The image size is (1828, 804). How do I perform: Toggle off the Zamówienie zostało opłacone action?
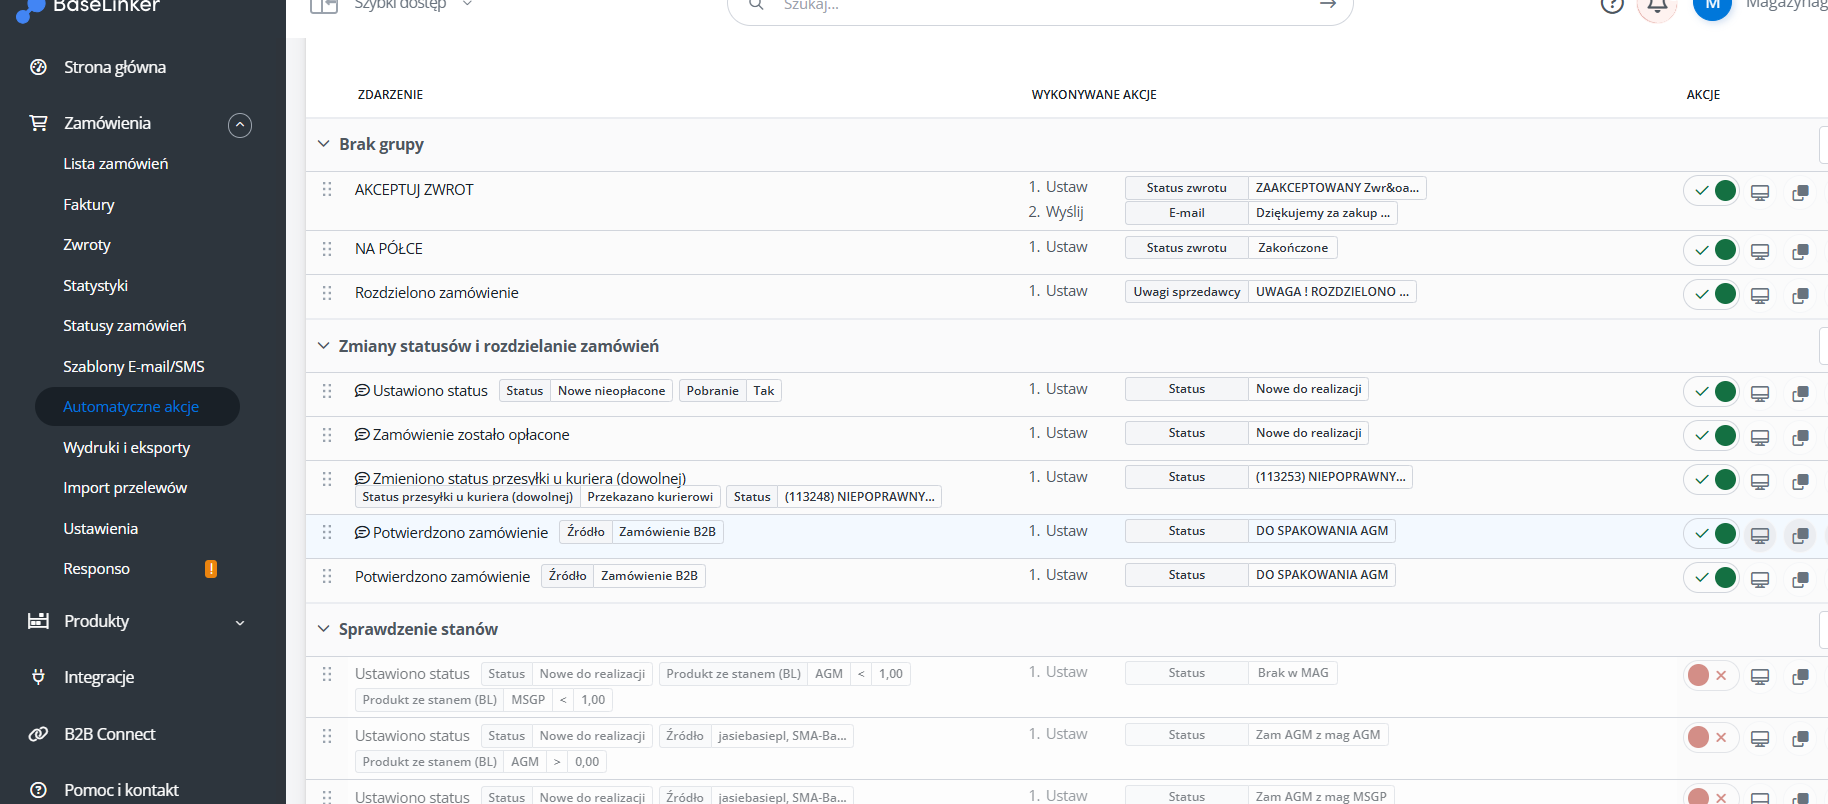click(1712, 435)
